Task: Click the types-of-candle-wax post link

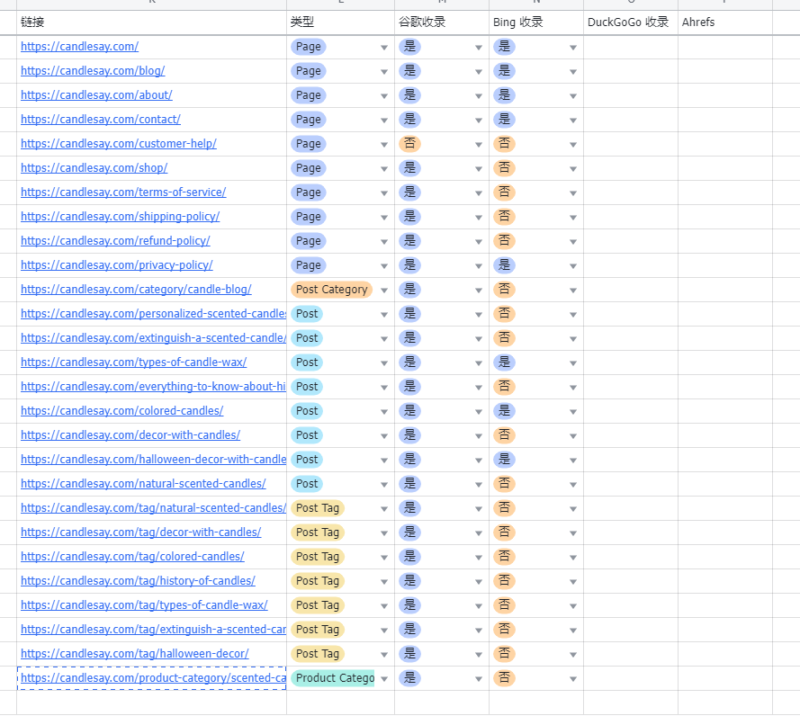Action: [133, 362]
